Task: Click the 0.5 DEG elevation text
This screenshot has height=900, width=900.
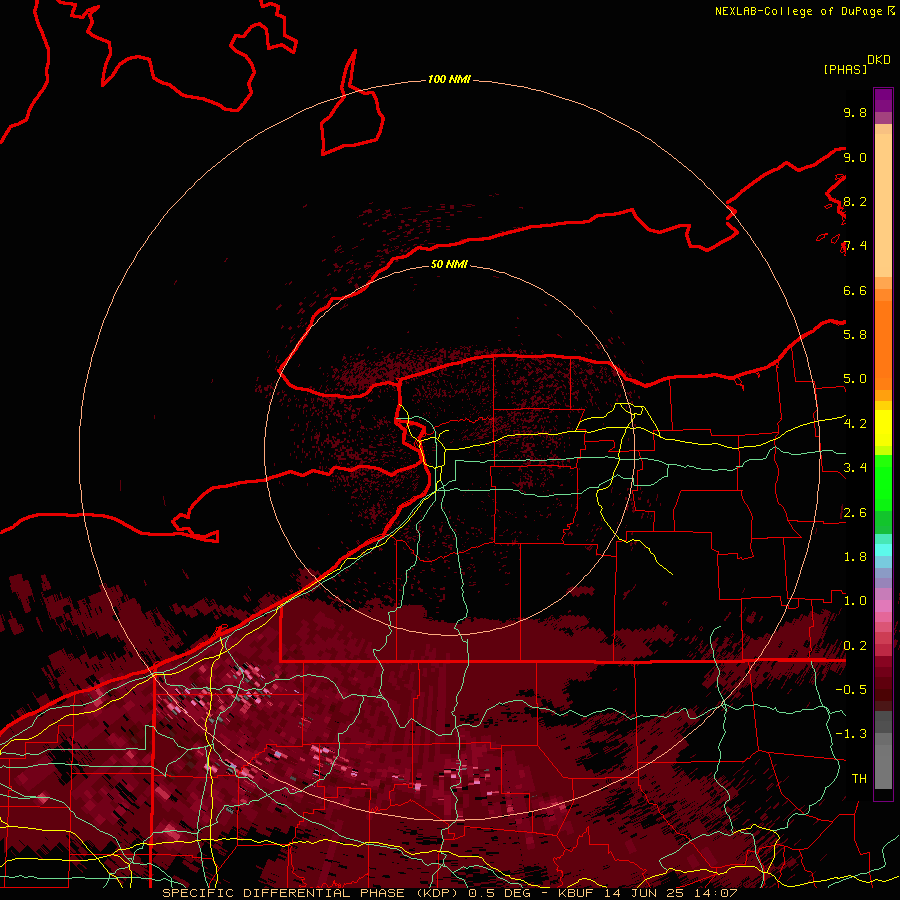Action: click(499, 893)
